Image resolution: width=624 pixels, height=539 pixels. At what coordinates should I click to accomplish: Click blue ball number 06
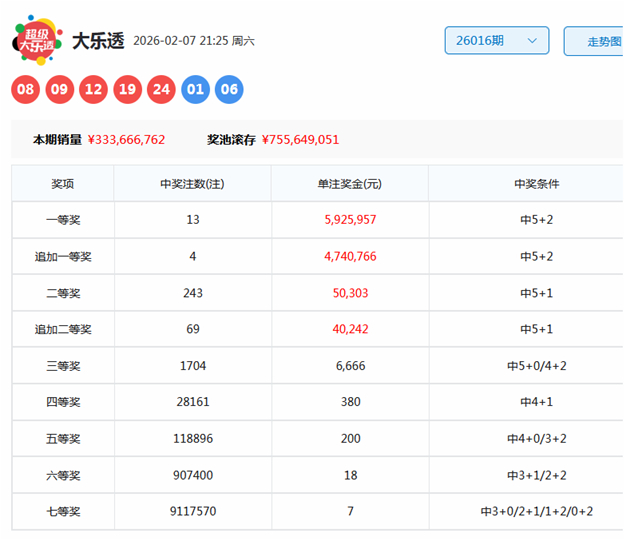coord(229,89)
